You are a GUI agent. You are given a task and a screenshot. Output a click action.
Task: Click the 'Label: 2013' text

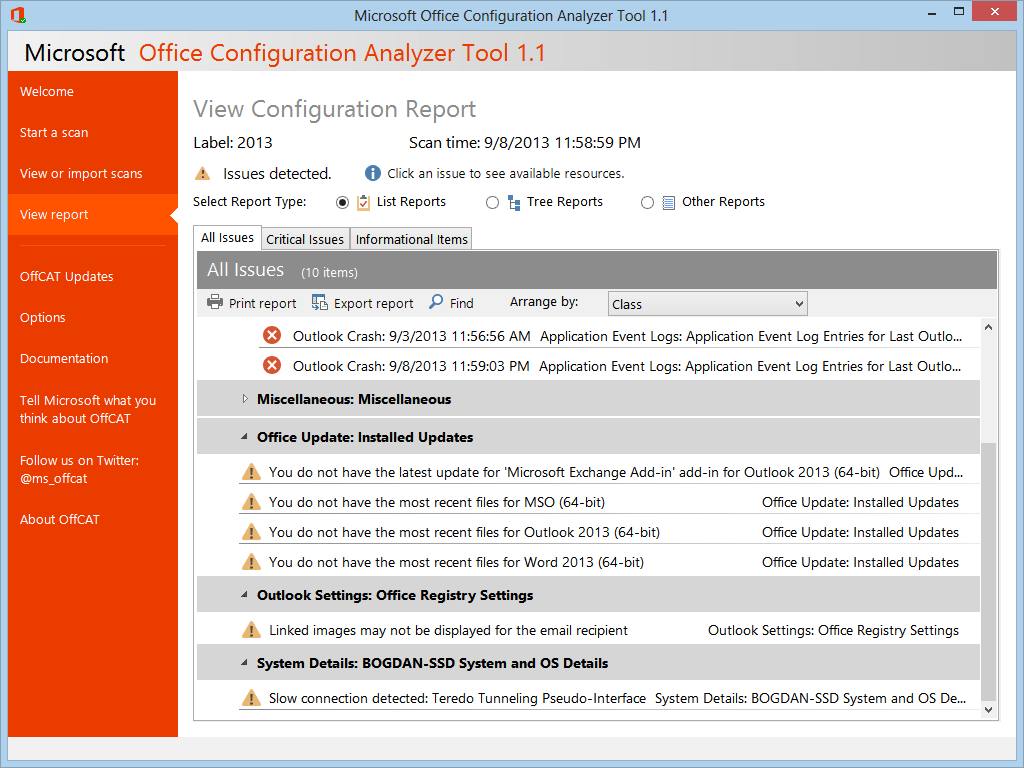(232, 142)
